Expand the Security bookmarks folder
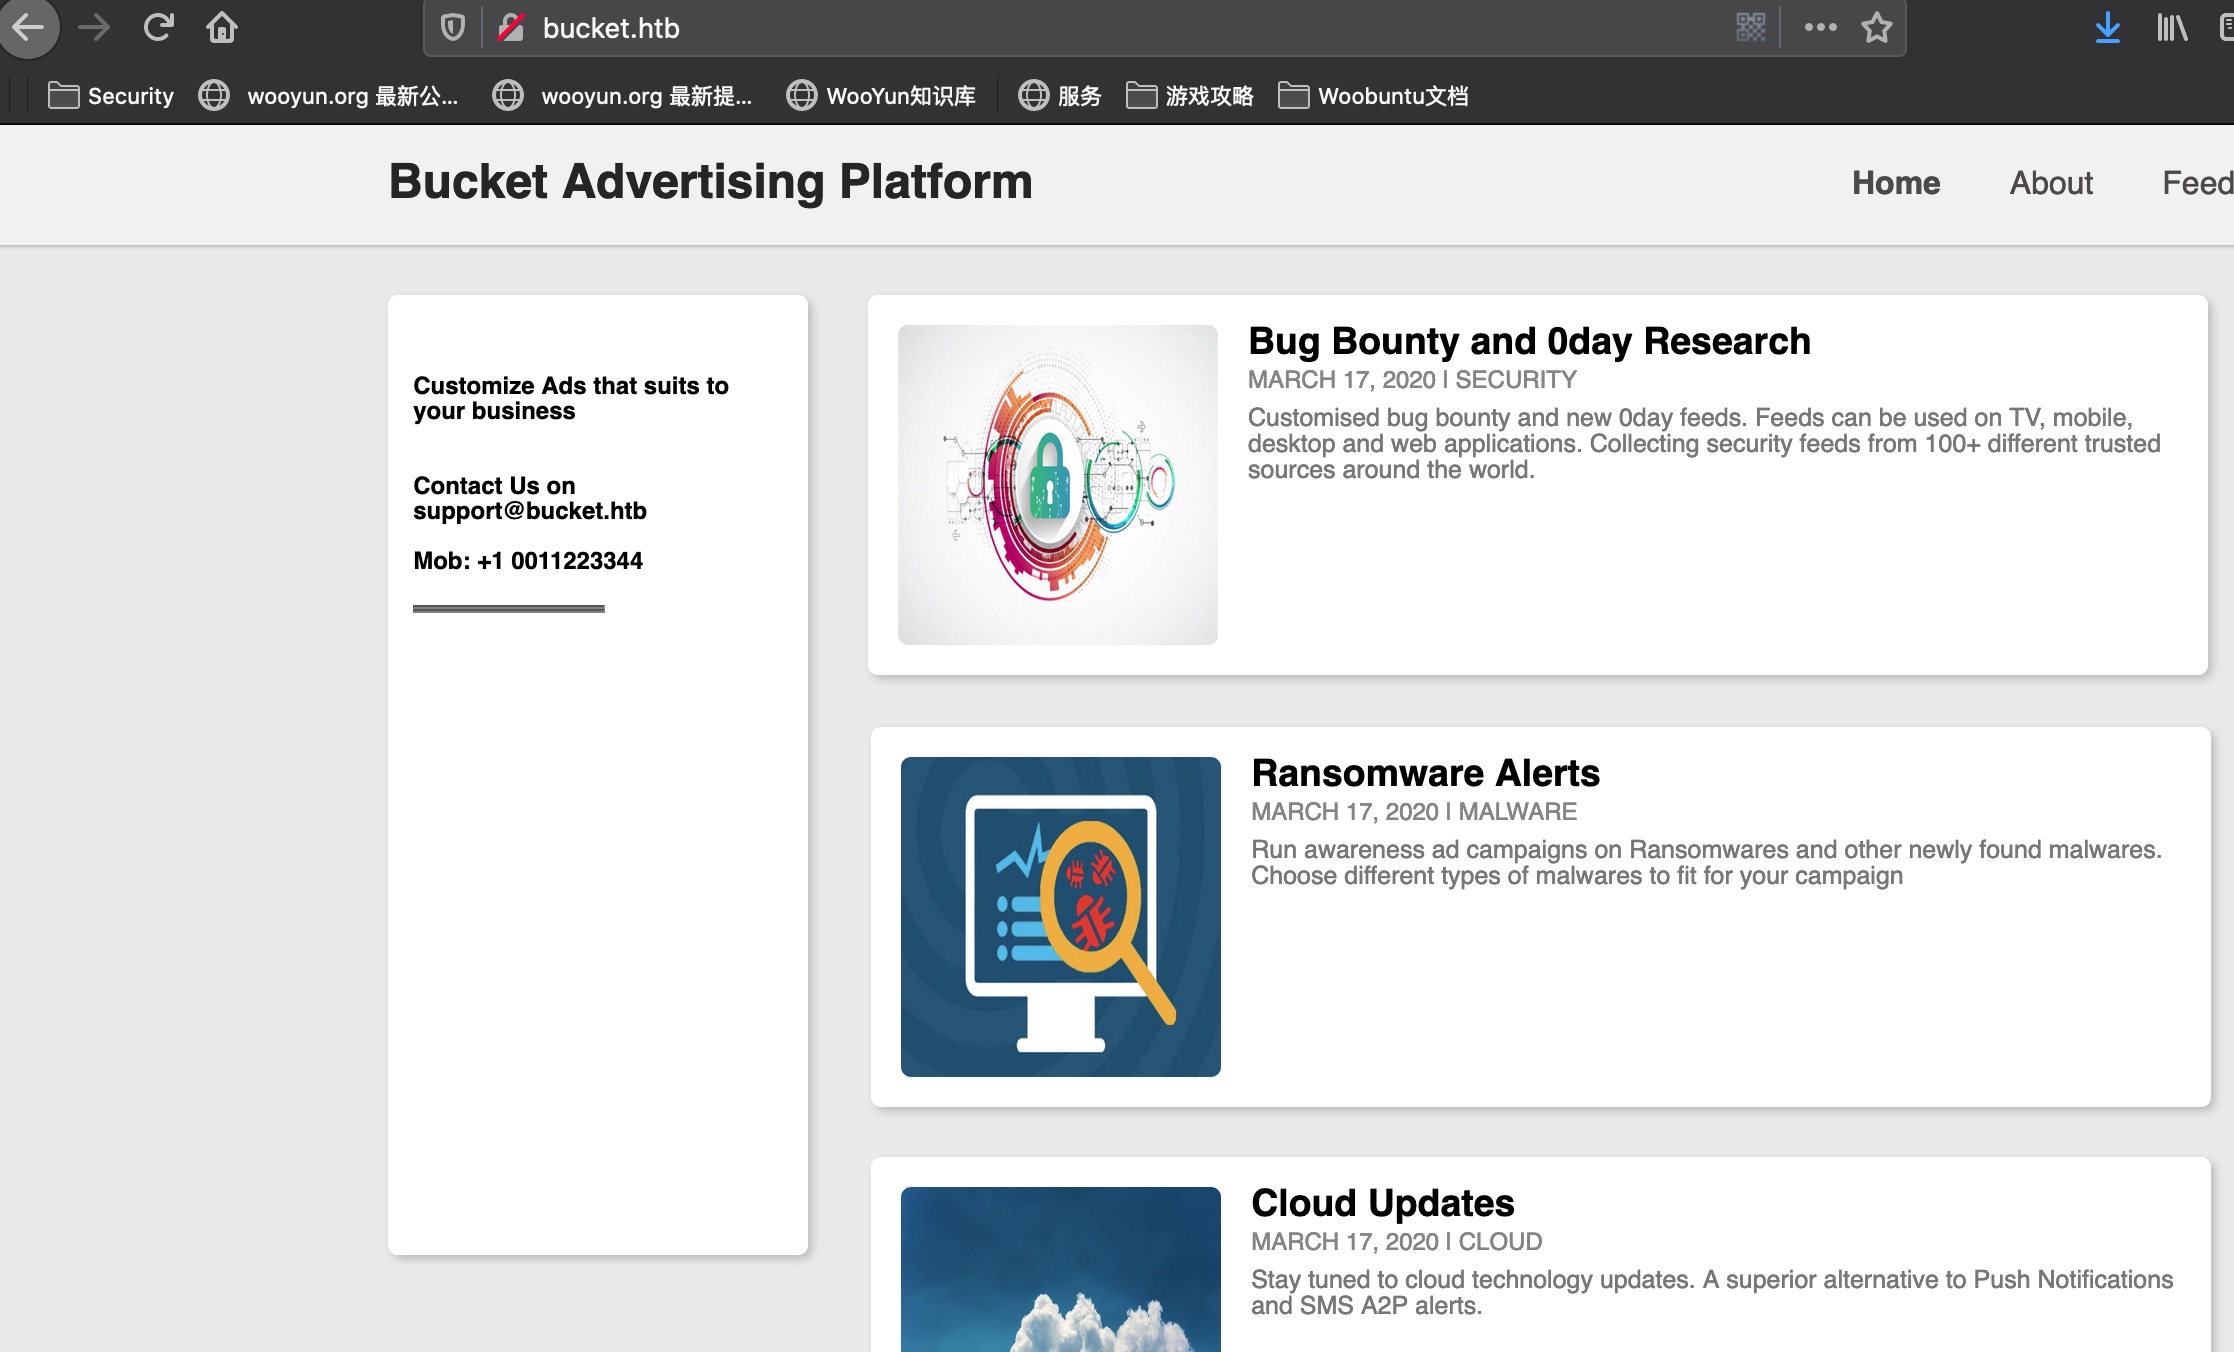Image resolution: width=2234 pixels, height=1352 pixels. point(111,96)
